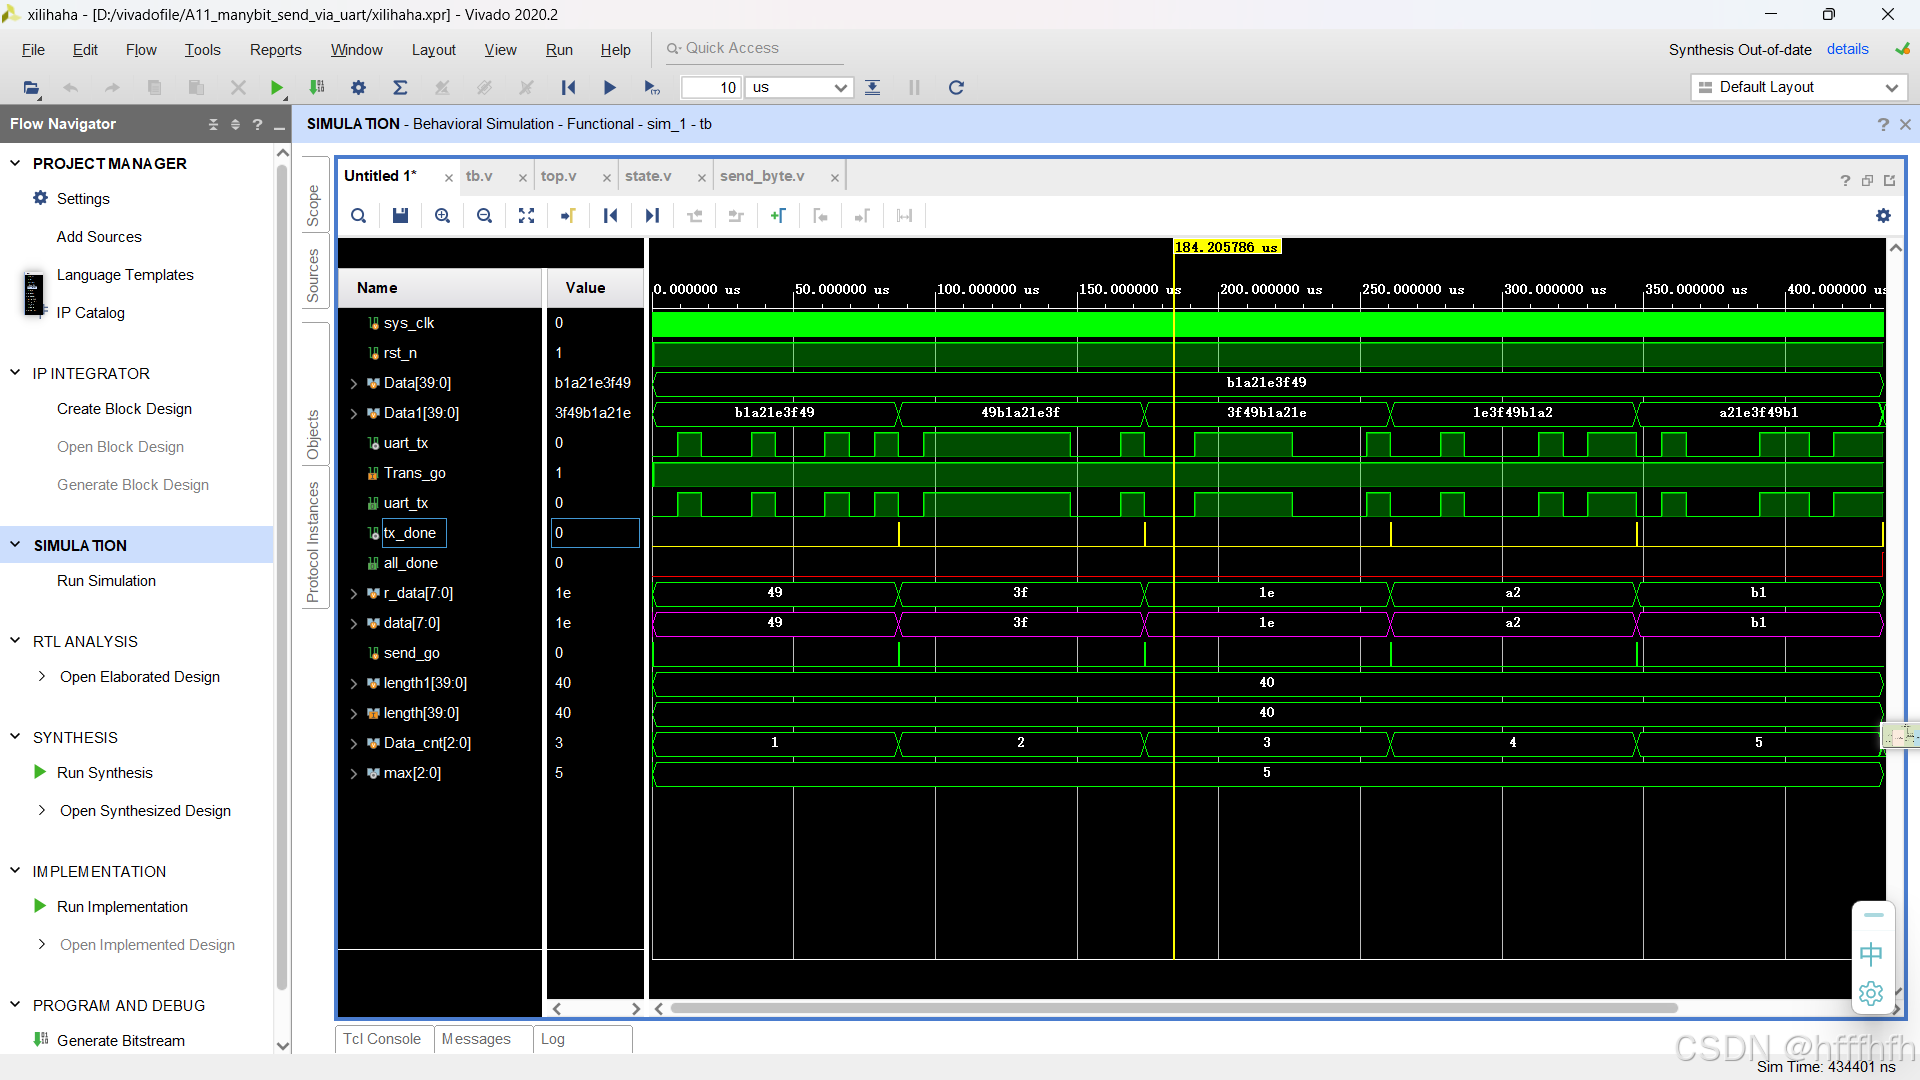The image size is (1920, 1080).
Task: Collapse the PROJECT MANAGER section
Action: click(15, 163)
